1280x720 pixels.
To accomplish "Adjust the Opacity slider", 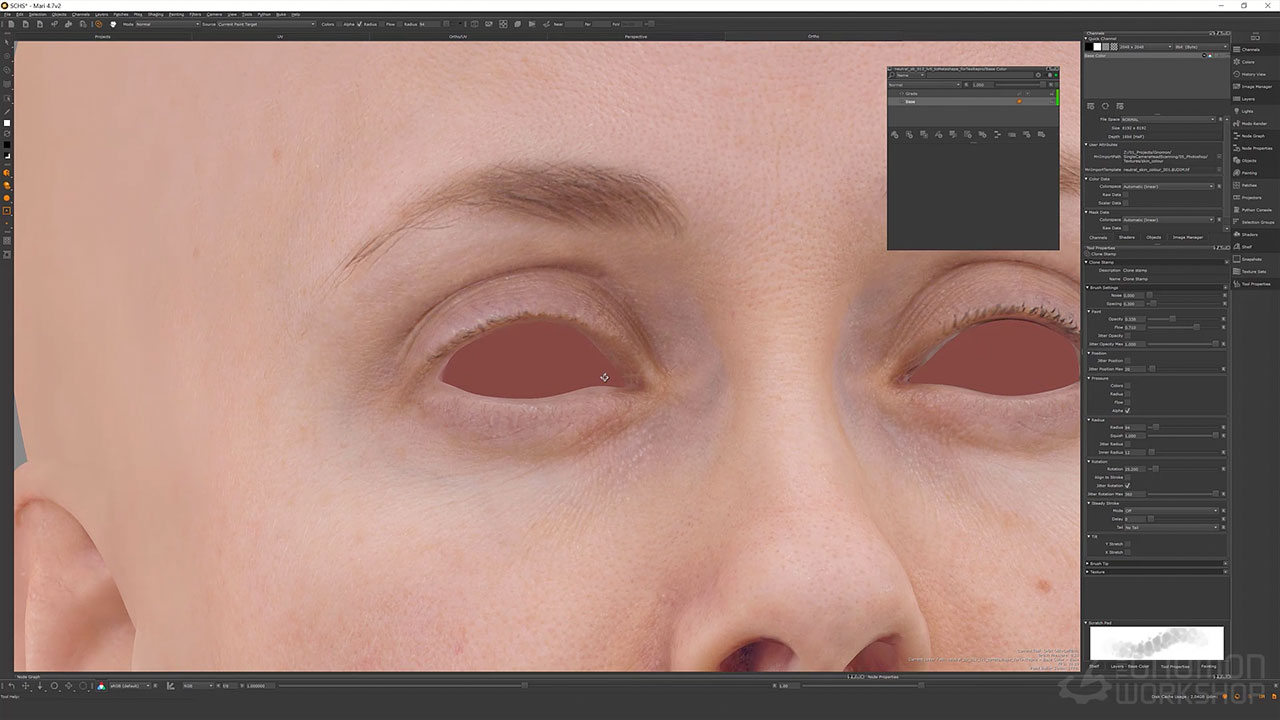I will 1173,319.
